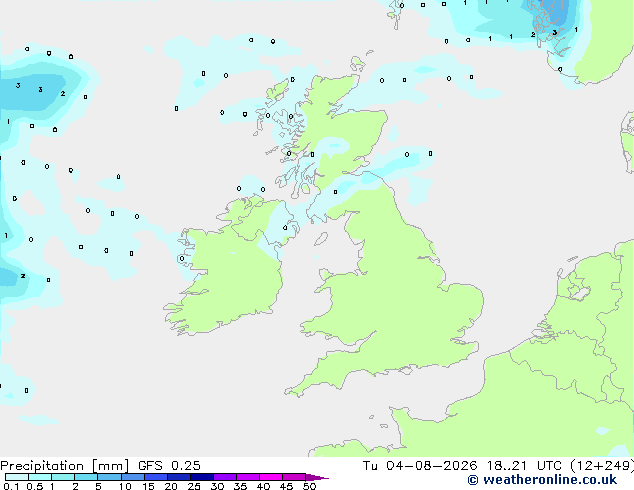This screenshot has width=634, height=490.
Task: Click the '(12+249)' forecast offset text
Action: point(602,466)
